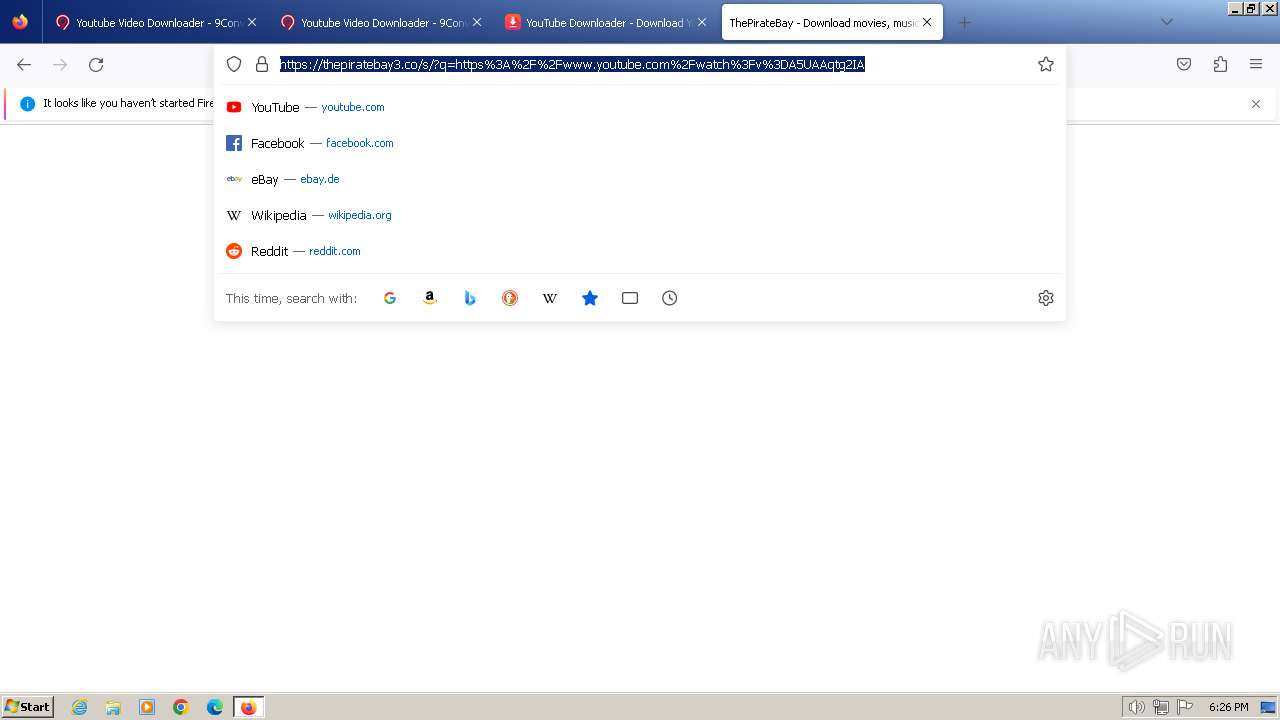Search open tabs using the tab icon
Image resolution: width=1280 pixels, height=720 pixels.
(630, 298)
